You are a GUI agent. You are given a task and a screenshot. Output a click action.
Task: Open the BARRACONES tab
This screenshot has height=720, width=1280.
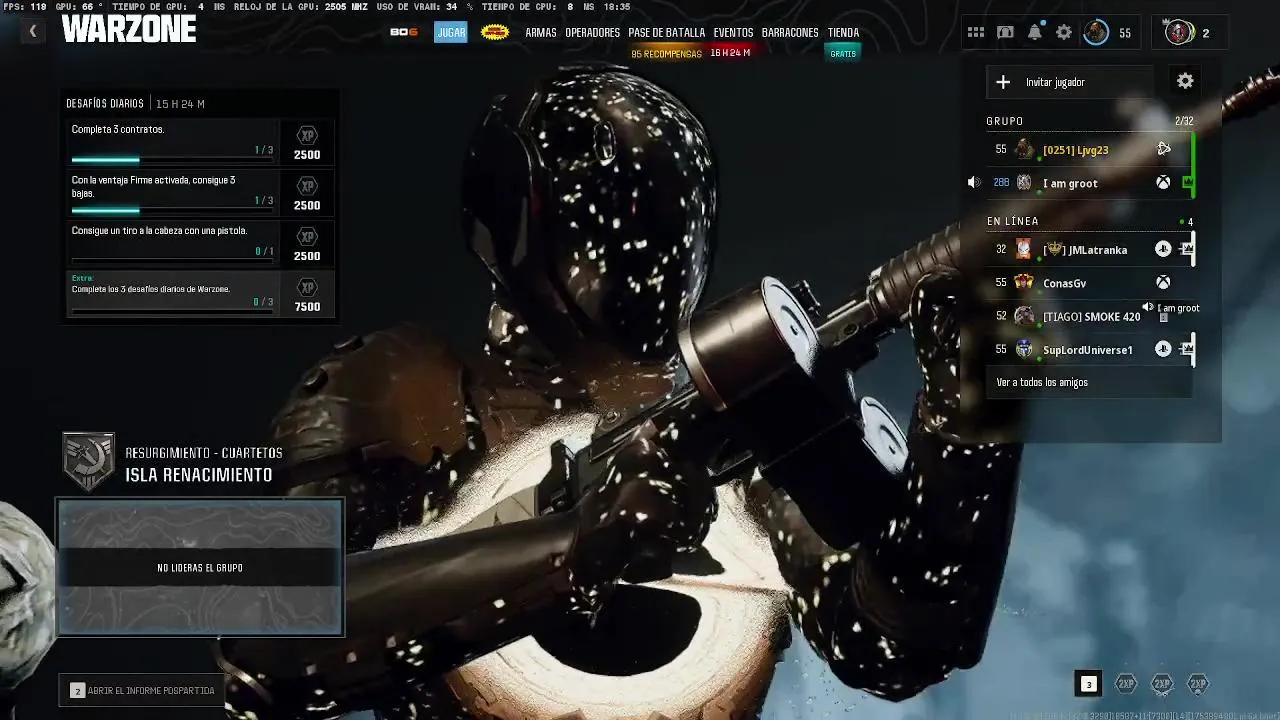pyautogui.click(x=790, y=33)
